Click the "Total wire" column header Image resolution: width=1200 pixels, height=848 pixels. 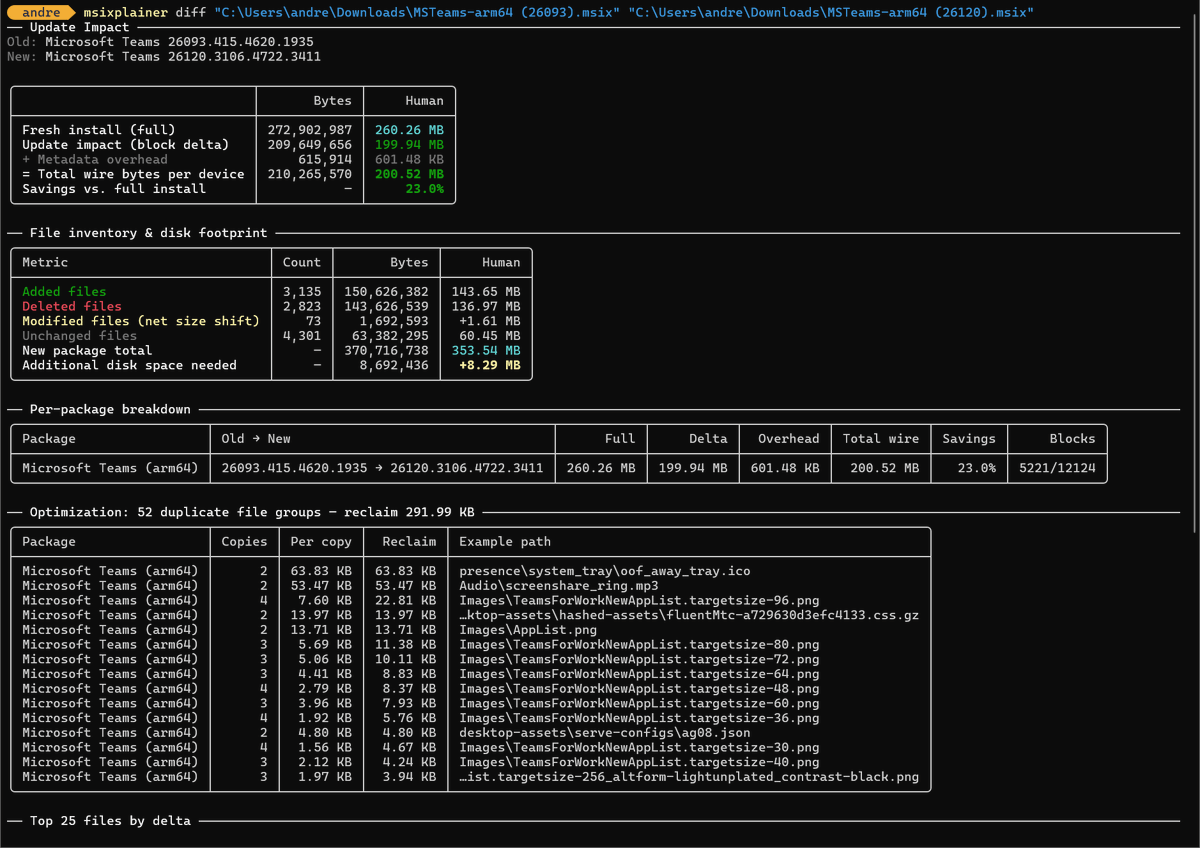880,438
